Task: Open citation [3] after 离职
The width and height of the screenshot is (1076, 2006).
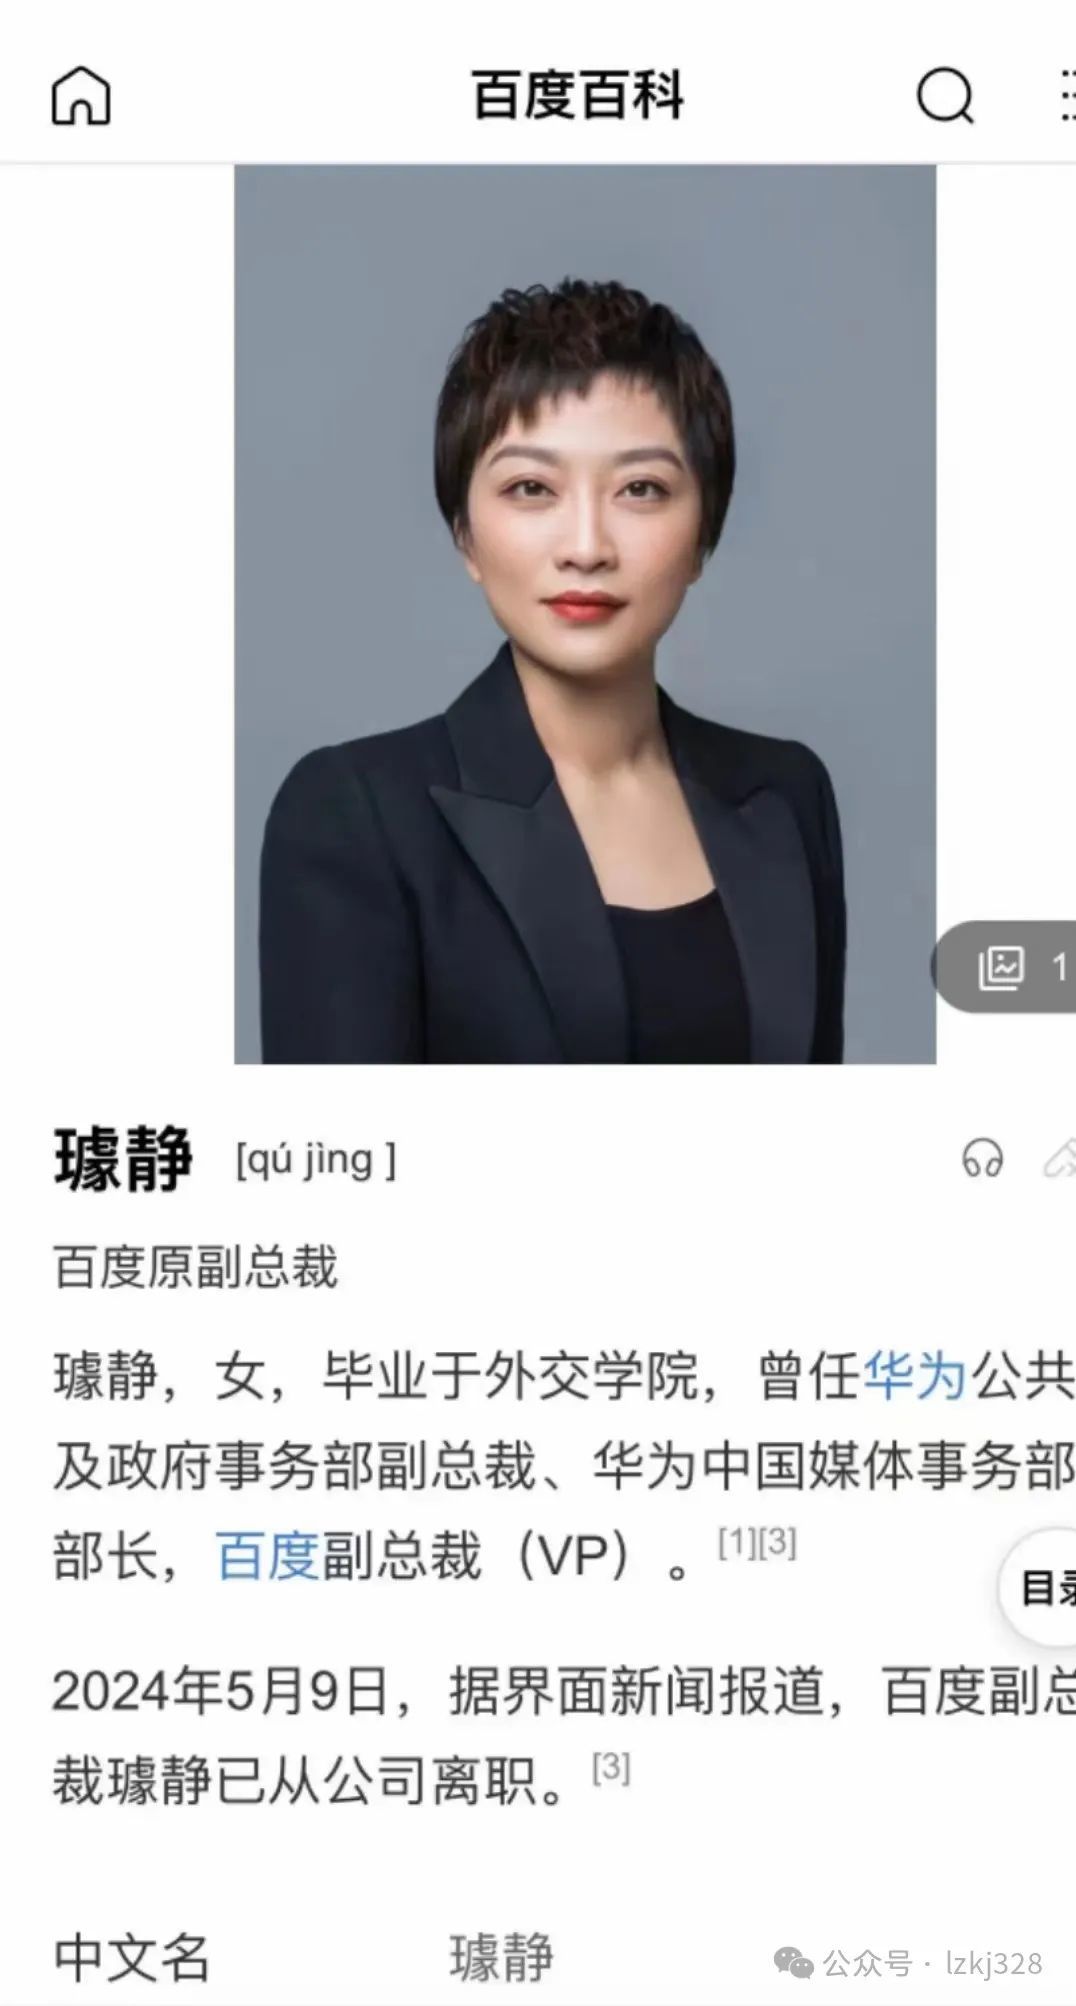Action: 611,1768
